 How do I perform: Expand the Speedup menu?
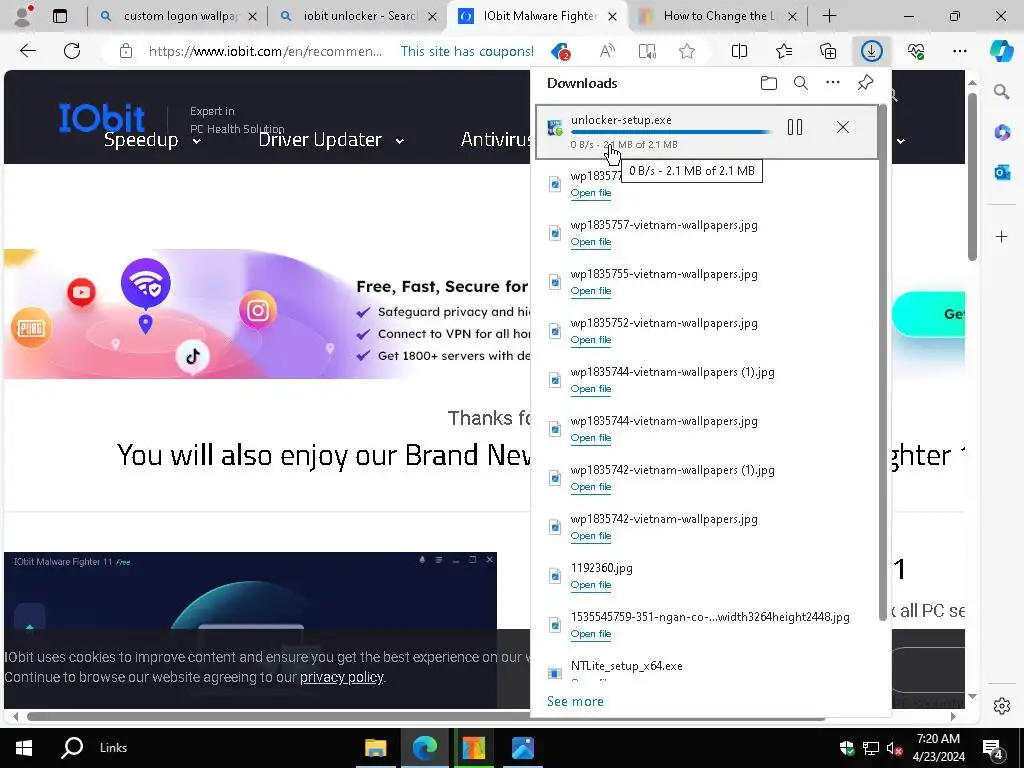pos(152,140)
